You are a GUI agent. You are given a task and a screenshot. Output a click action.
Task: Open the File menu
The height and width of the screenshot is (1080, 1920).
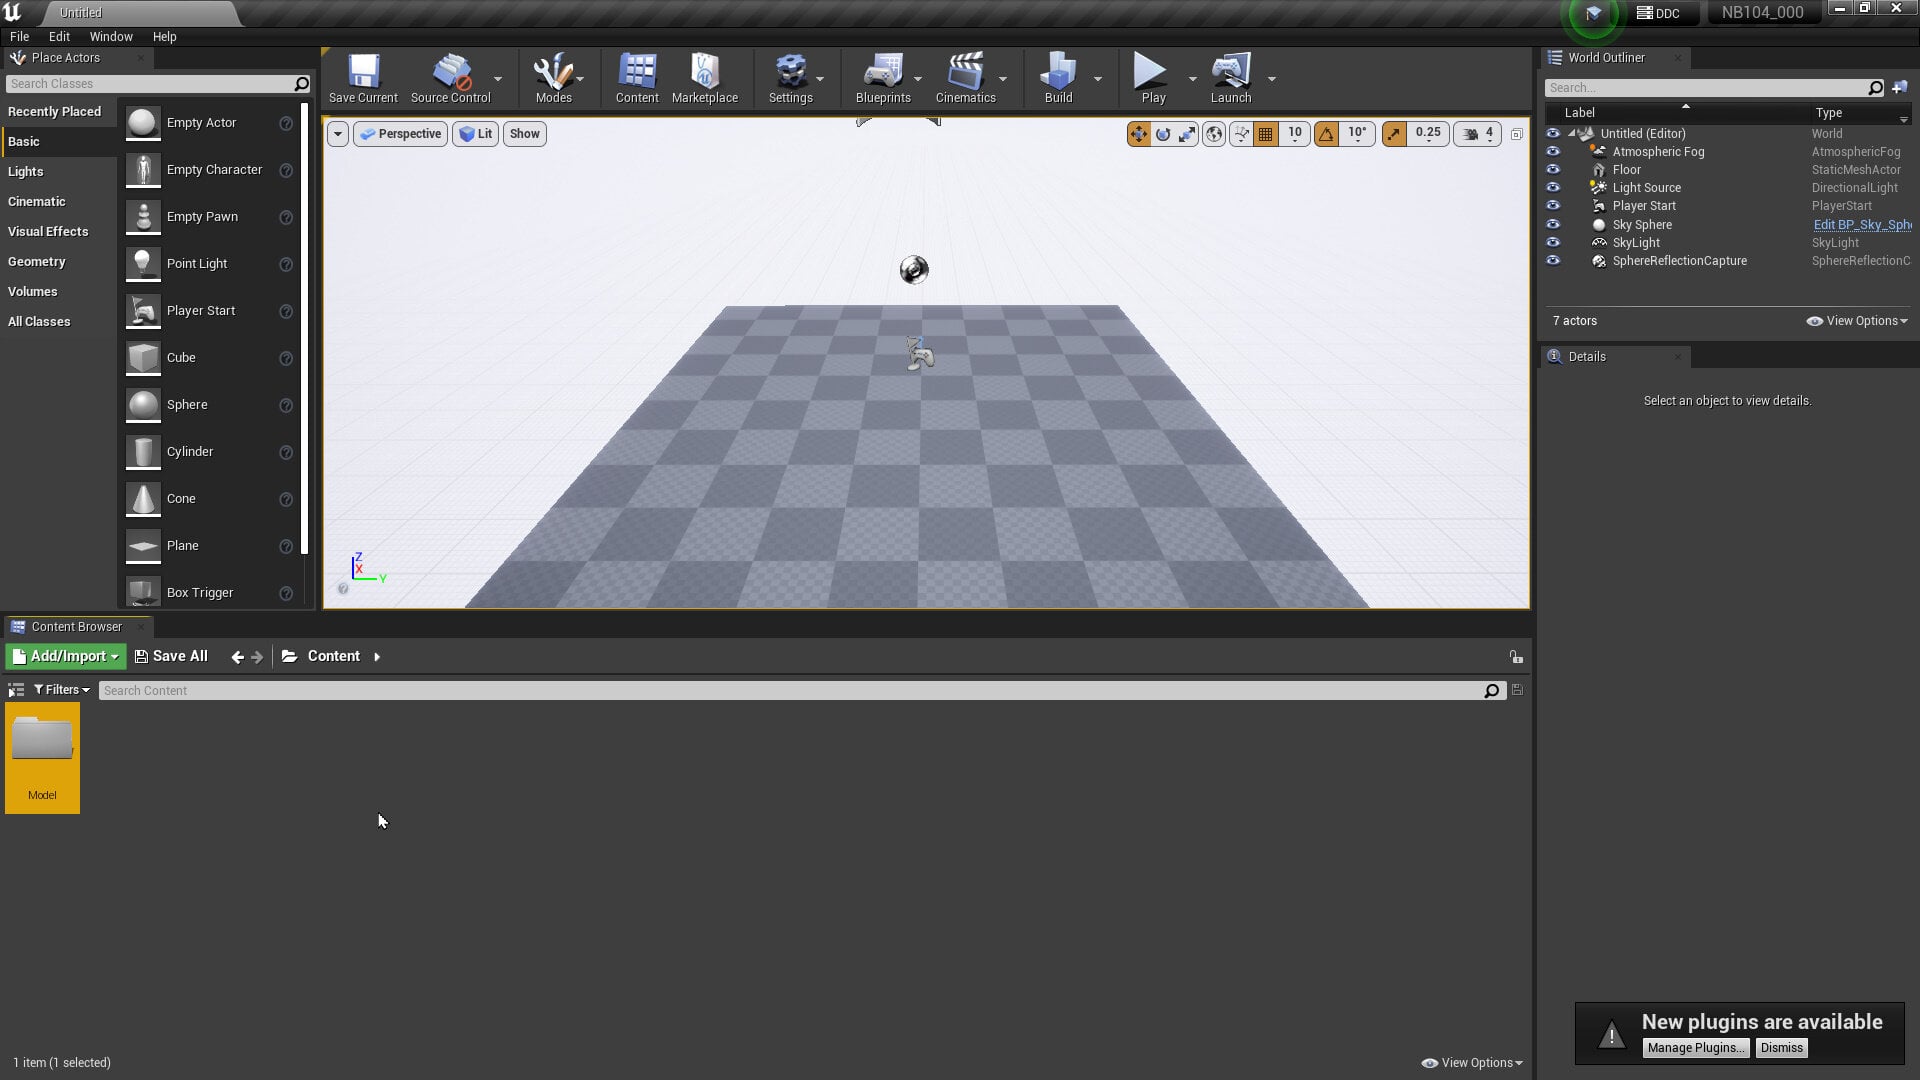click(x=19, y=37)
